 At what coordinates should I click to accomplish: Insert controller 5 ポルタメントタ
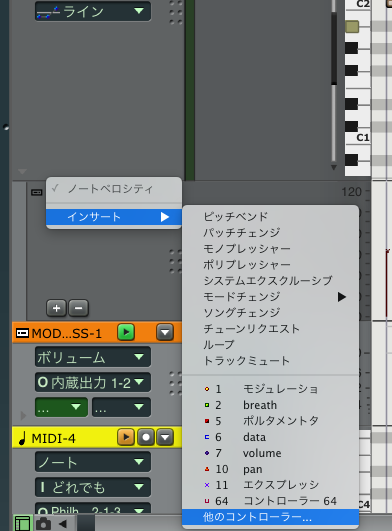coord(270,421)
